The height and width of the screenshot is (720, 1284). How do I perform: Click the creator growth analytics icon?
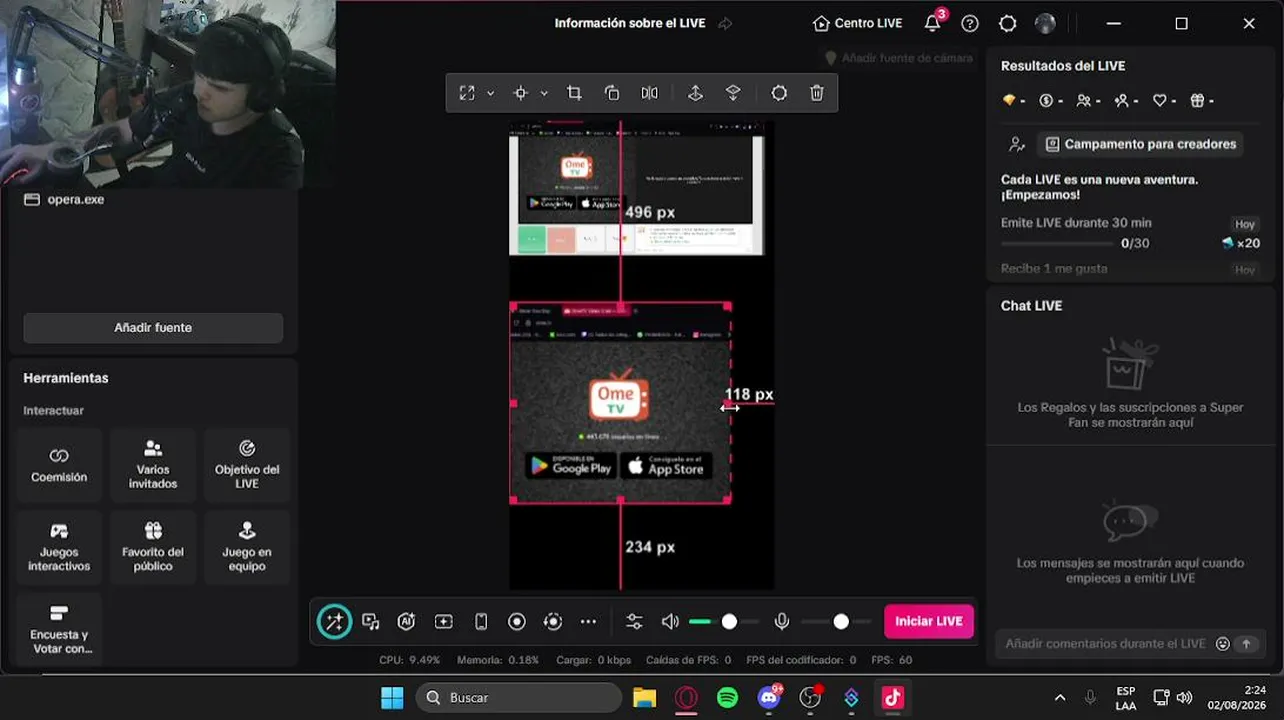tap(1017, 144)
